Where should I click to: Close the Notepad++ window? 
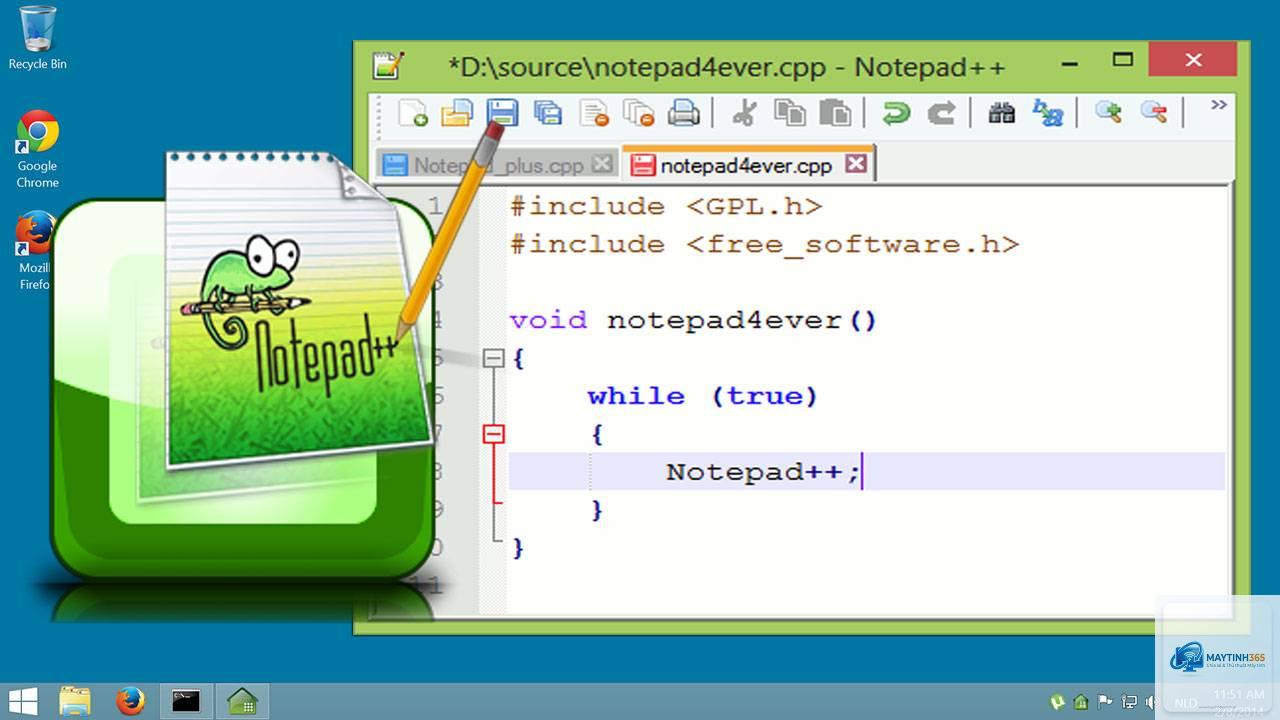coord(1193,60)
